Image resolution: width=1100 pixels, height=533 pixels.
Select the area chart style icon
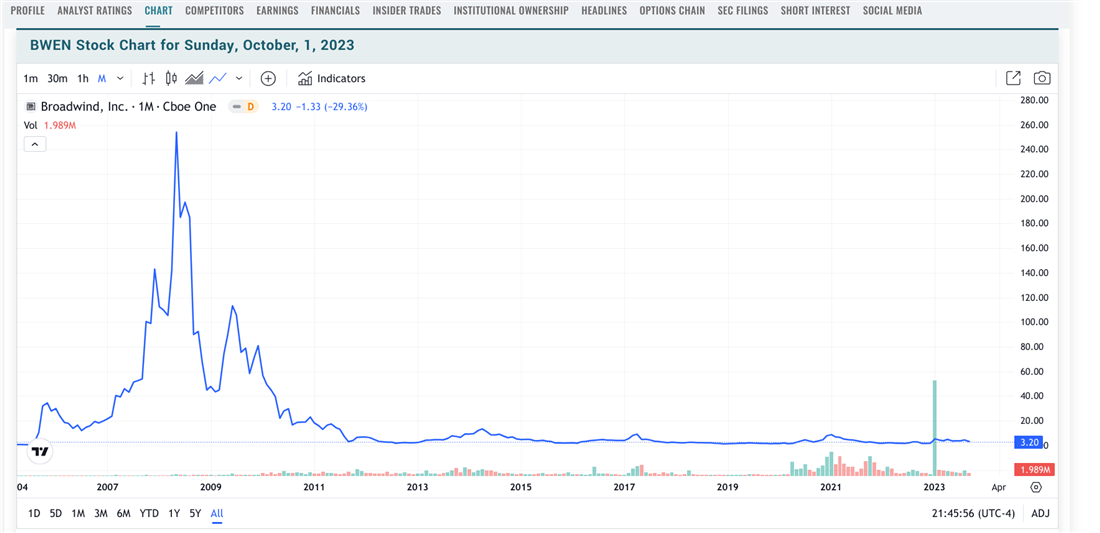point(194,78)
